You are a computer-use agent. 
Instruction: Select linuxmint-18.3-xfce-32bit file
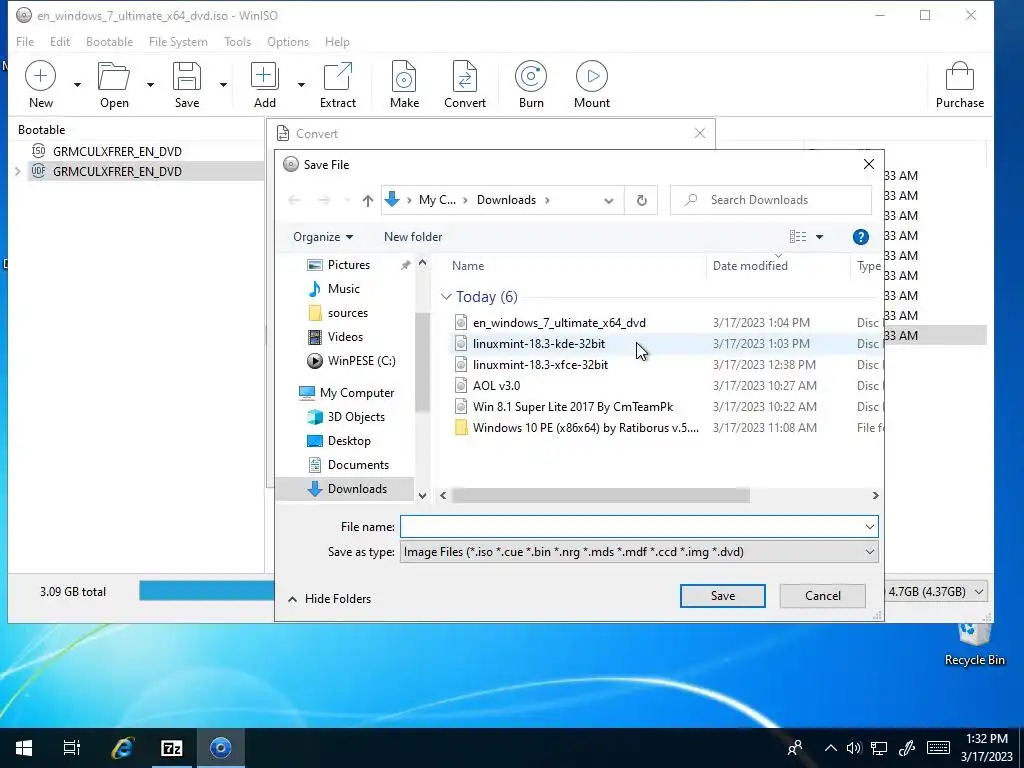[540, 364]
